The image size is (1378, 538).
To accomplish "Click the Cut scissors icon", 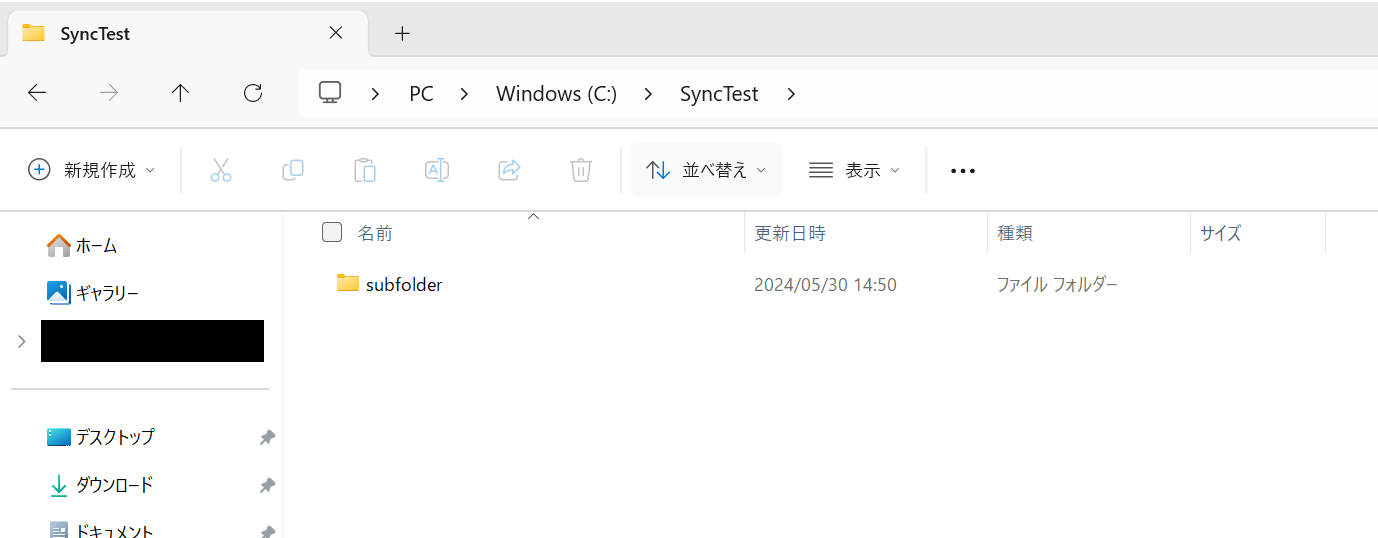I will point(221,170).
